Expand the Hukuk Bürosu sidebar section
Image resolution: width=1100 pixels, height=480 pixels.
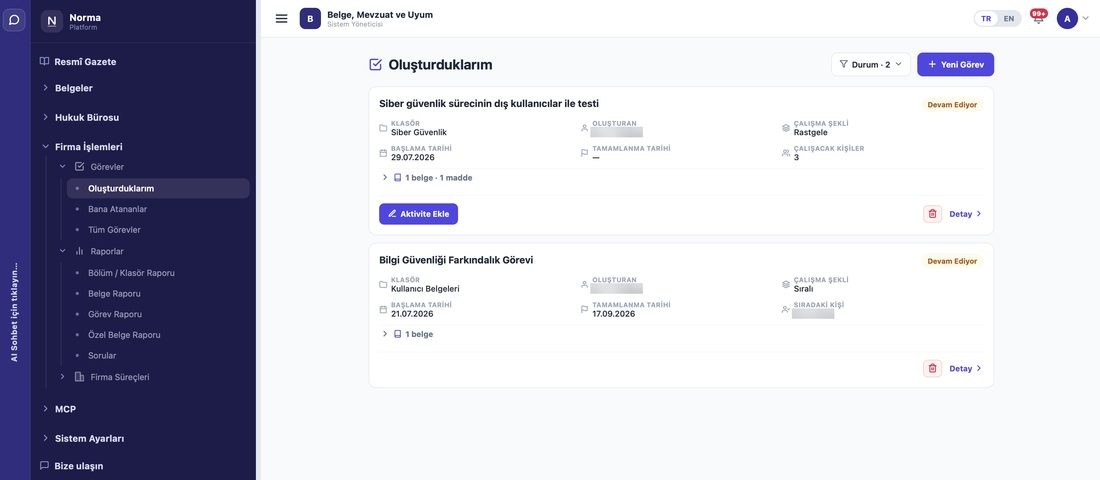[x=46, y=117]
